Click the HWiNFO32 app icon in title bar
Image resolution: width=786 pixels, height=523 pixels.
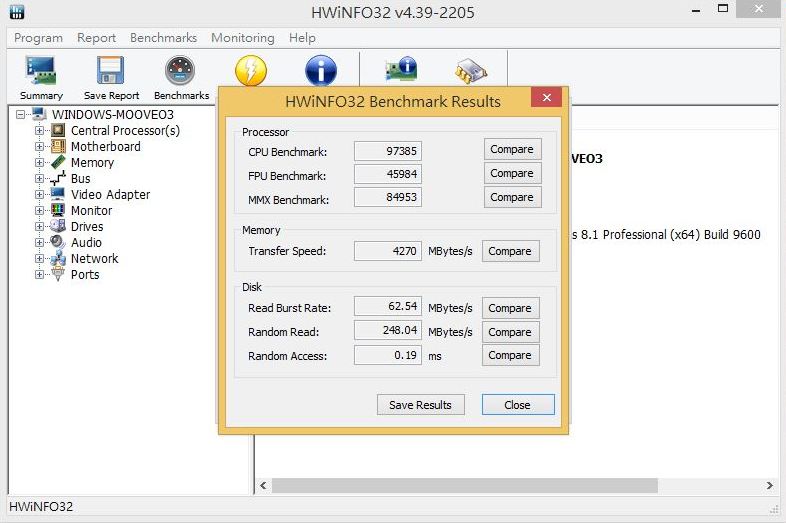point(17,12)
